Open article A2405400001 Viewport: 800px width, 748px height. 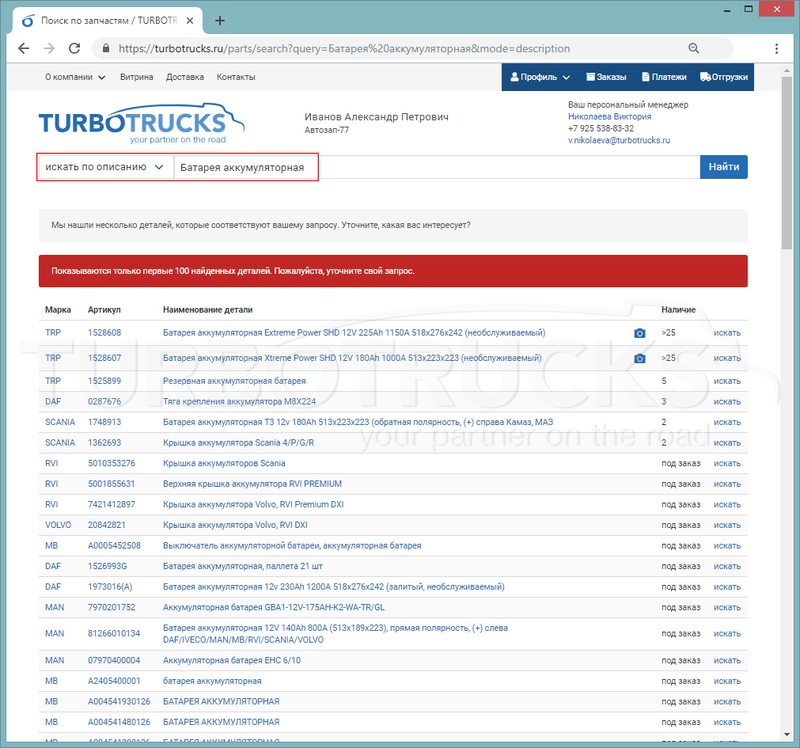coord(114,681)
